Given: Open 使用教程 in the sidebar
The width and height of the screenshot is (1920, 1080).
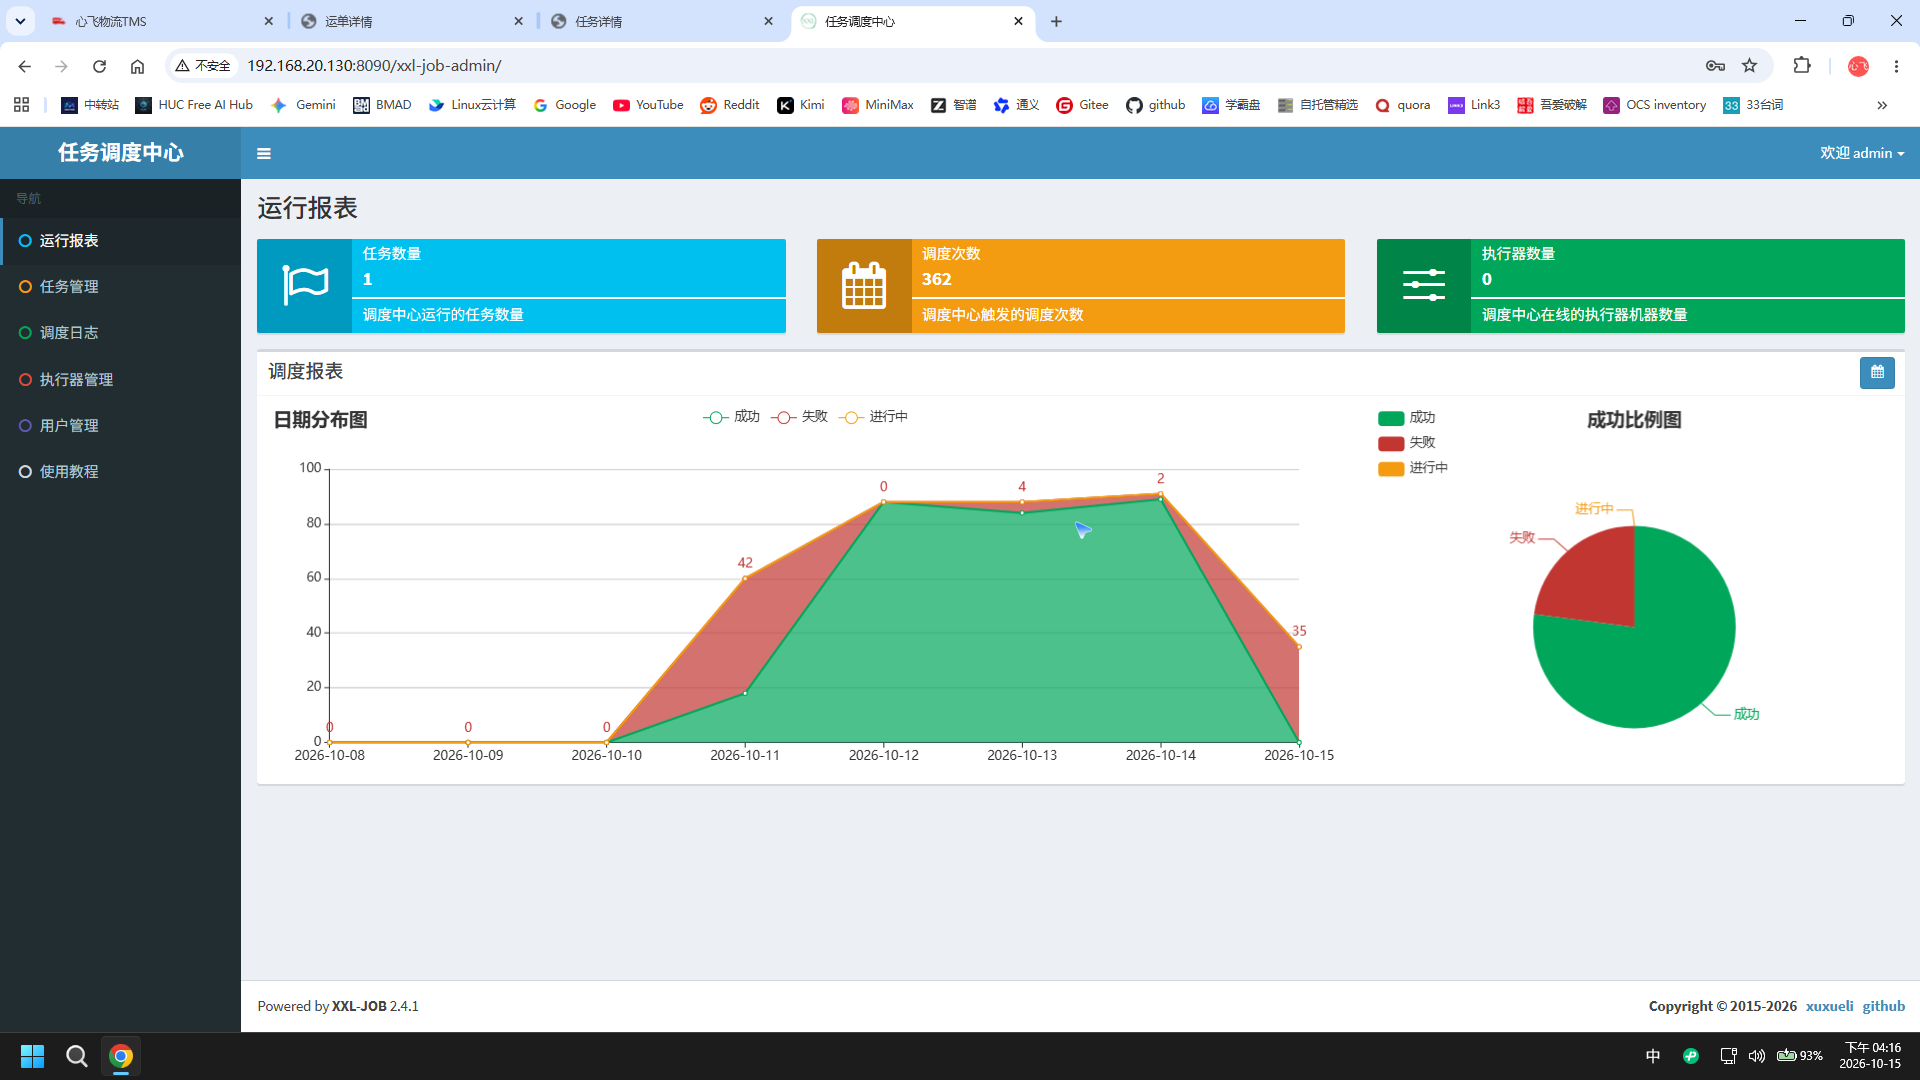Looking at the screenshot, I should (x=120, y=472).
